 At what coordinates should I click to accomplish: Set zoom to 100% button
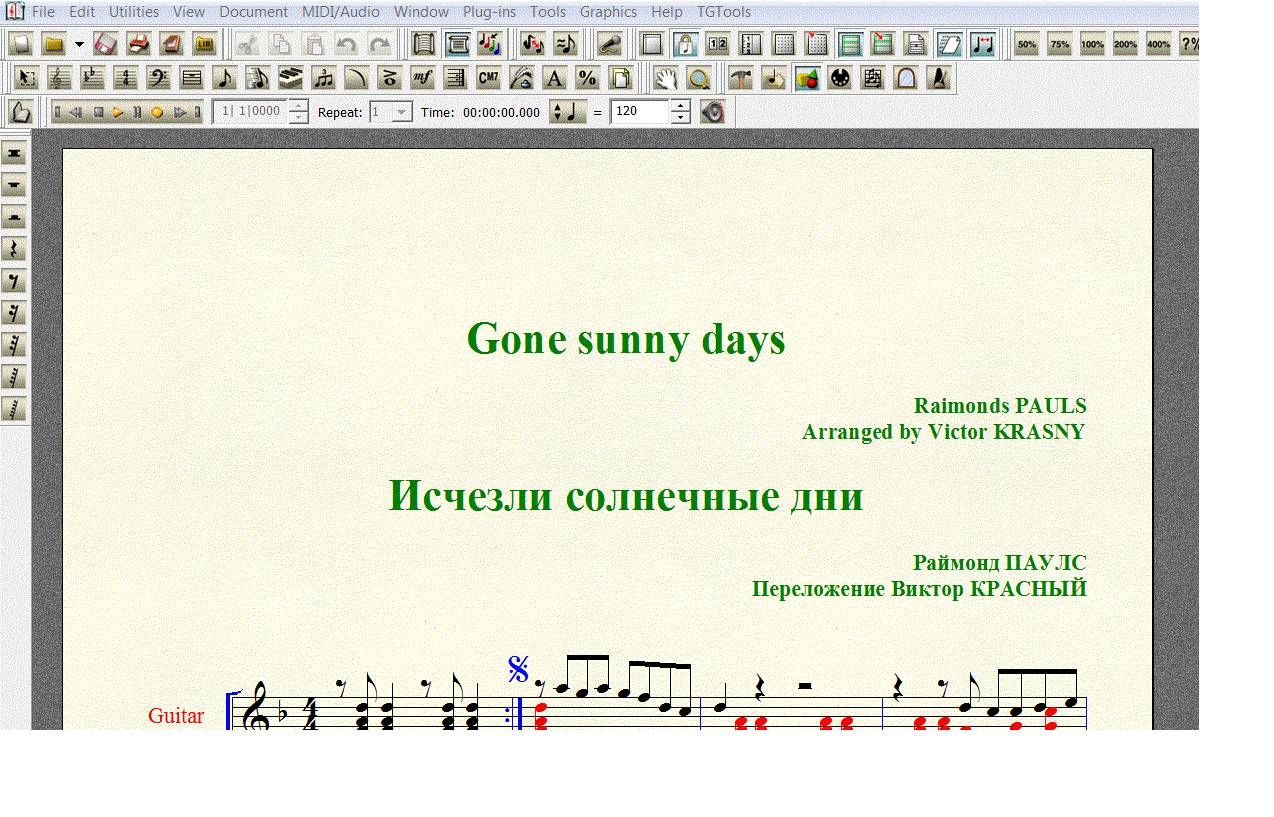1092,44
